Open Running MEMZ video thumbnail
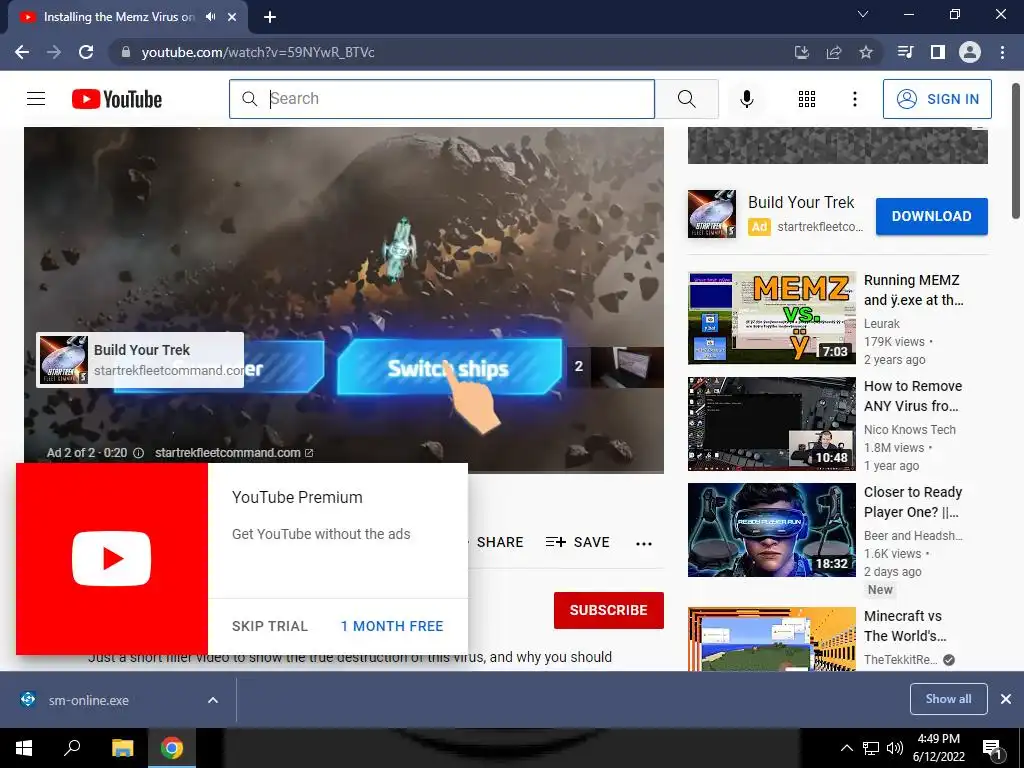 [x=772, y=318]
